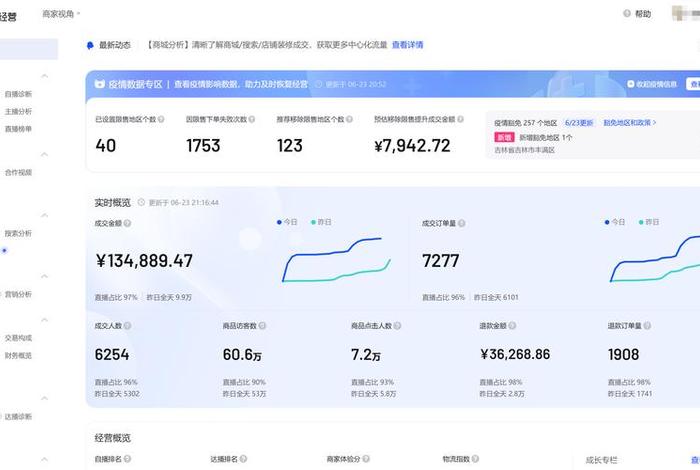Click info icon beside 自播排名
700x470 pixels.
point(127,458)
